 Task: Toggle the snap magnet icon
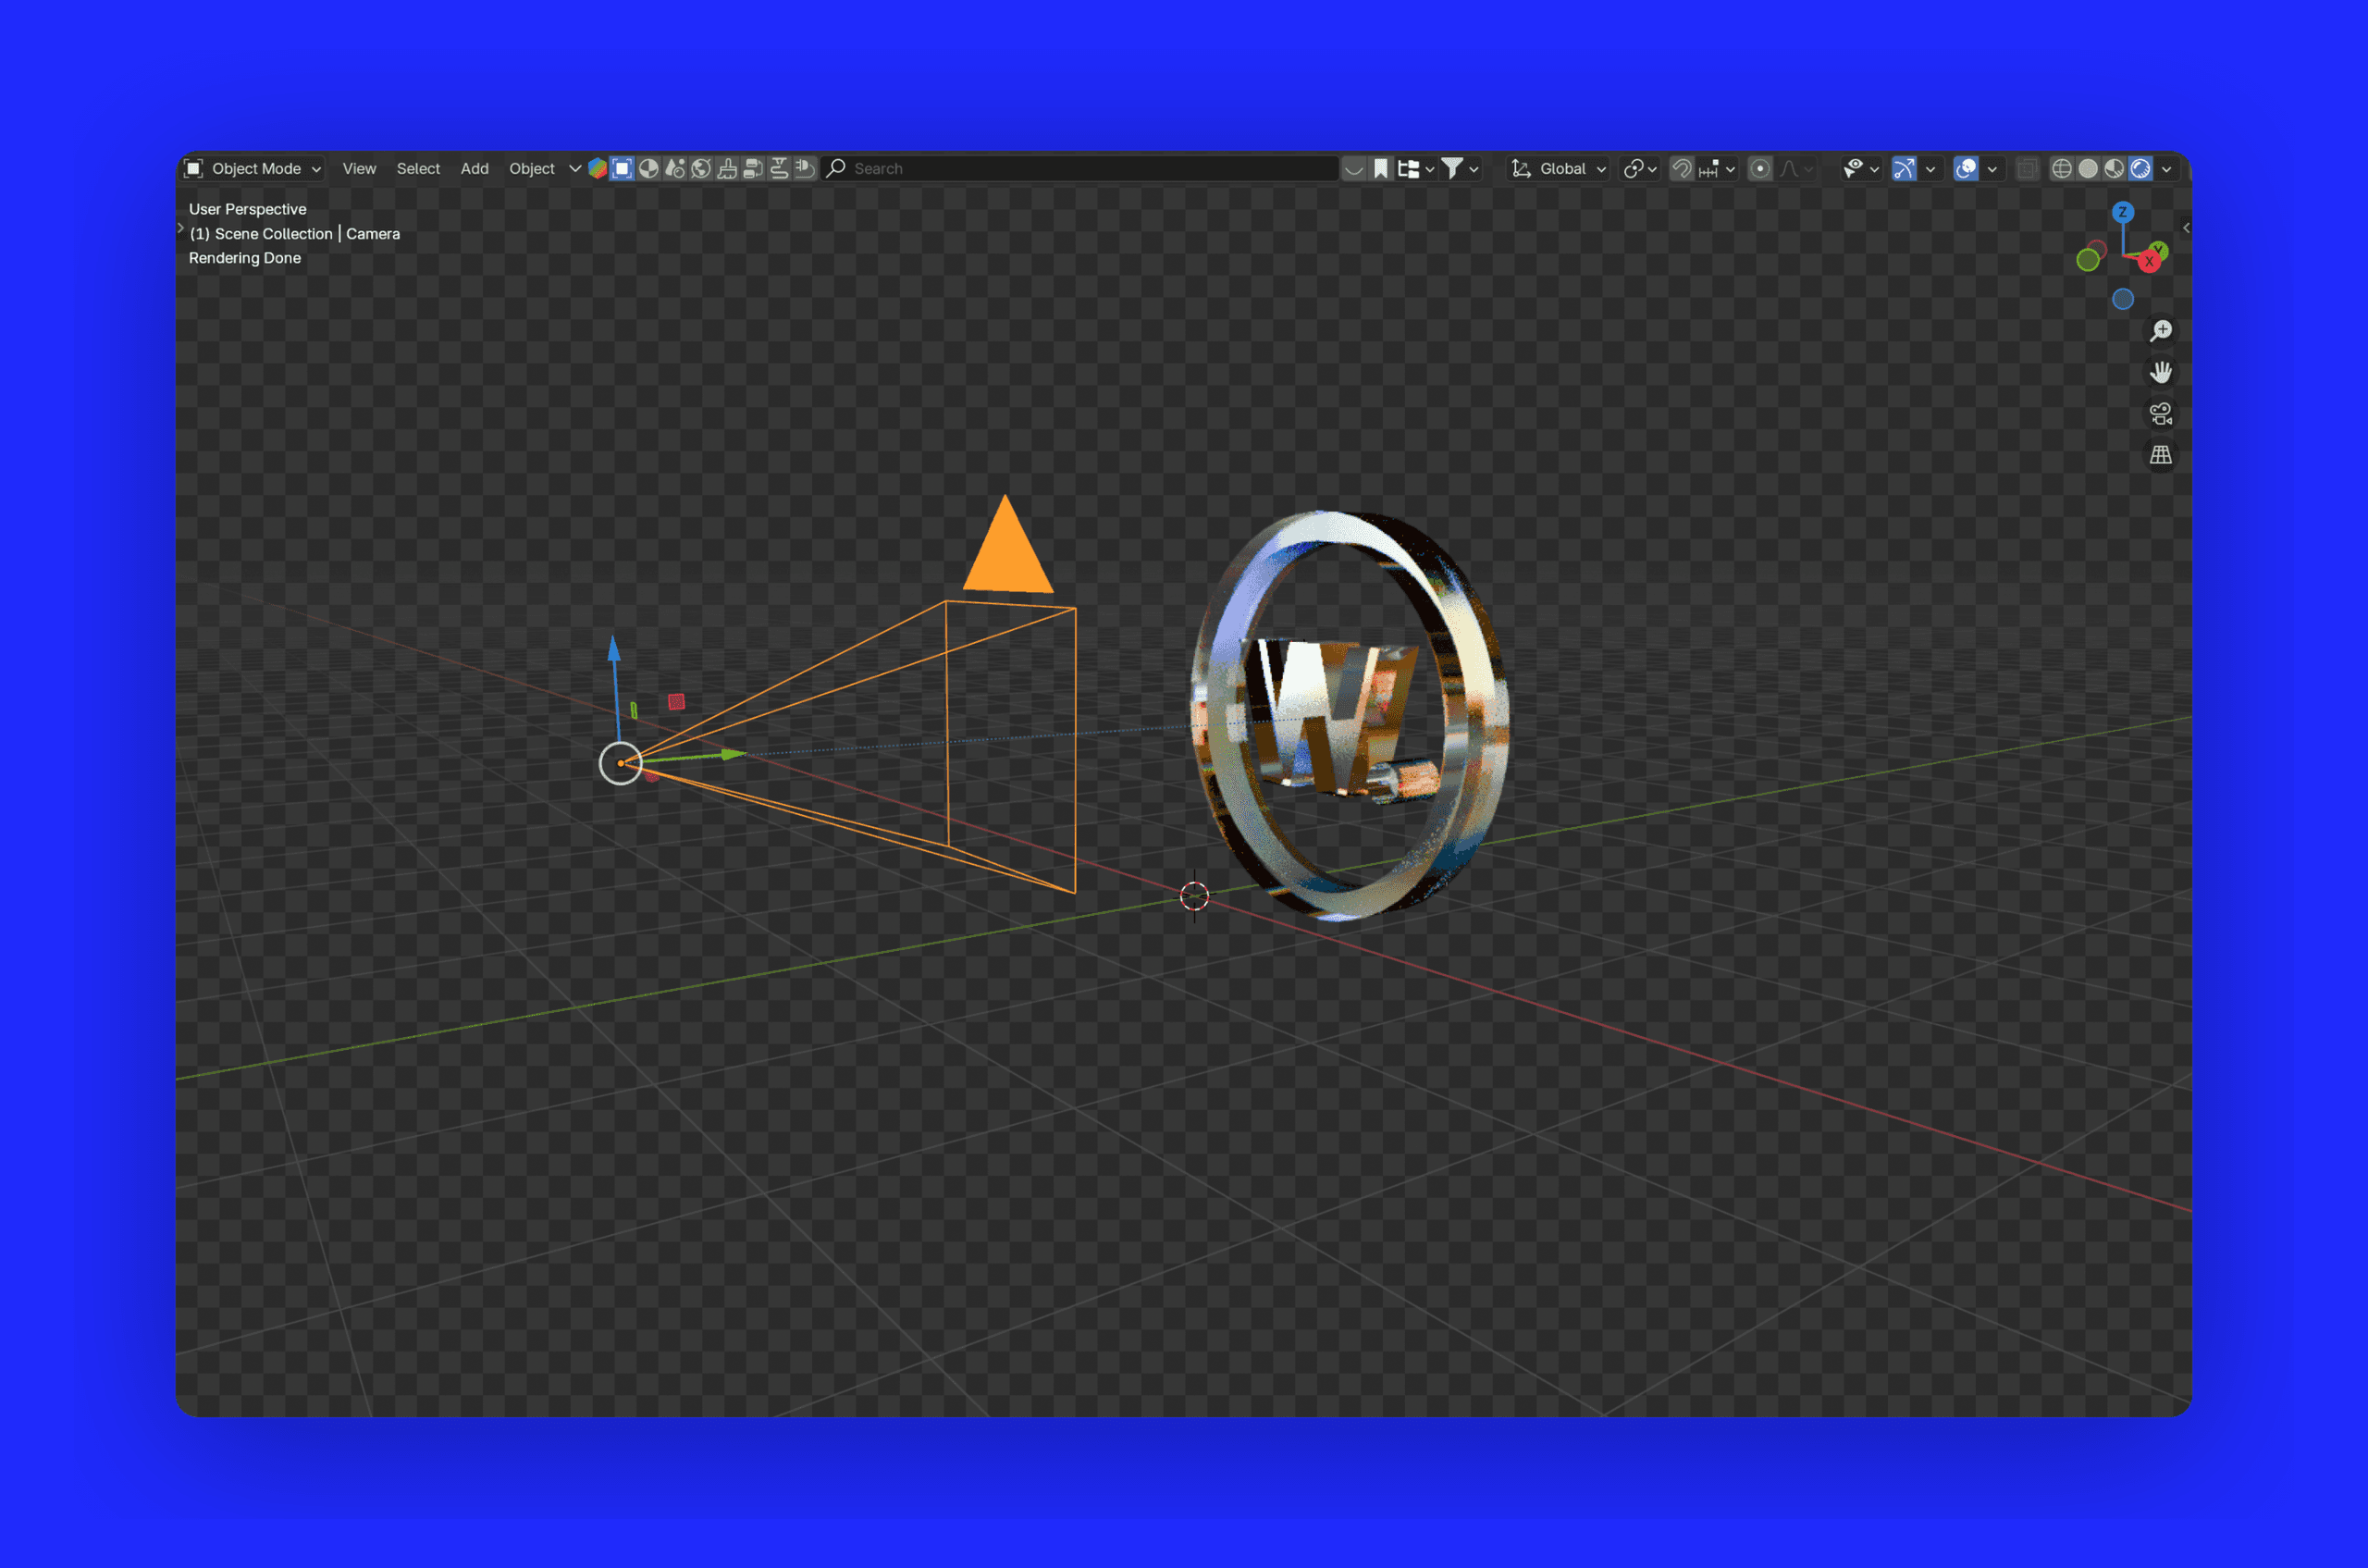pos(1682,169)
